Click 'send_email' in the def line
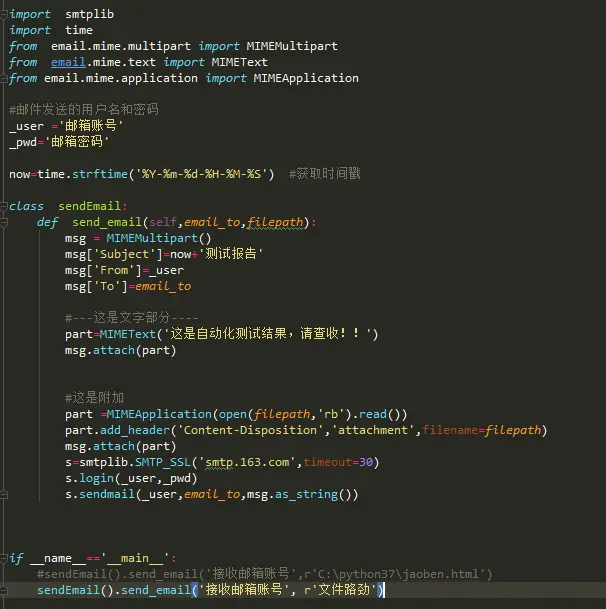The image size is (606, 609). pyautogui.click(x=107, y=222)
